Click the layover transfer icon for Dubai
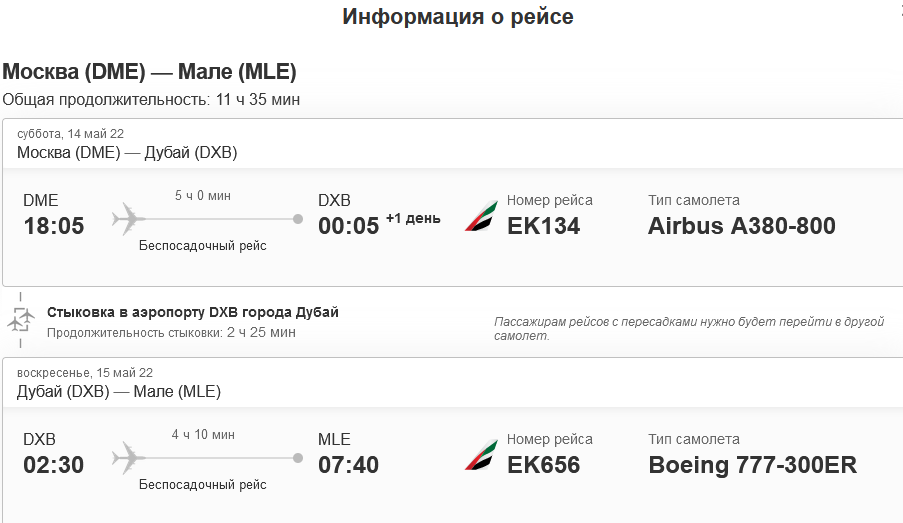The width and height of the screenshot is (903, 523). click(20, 320)
